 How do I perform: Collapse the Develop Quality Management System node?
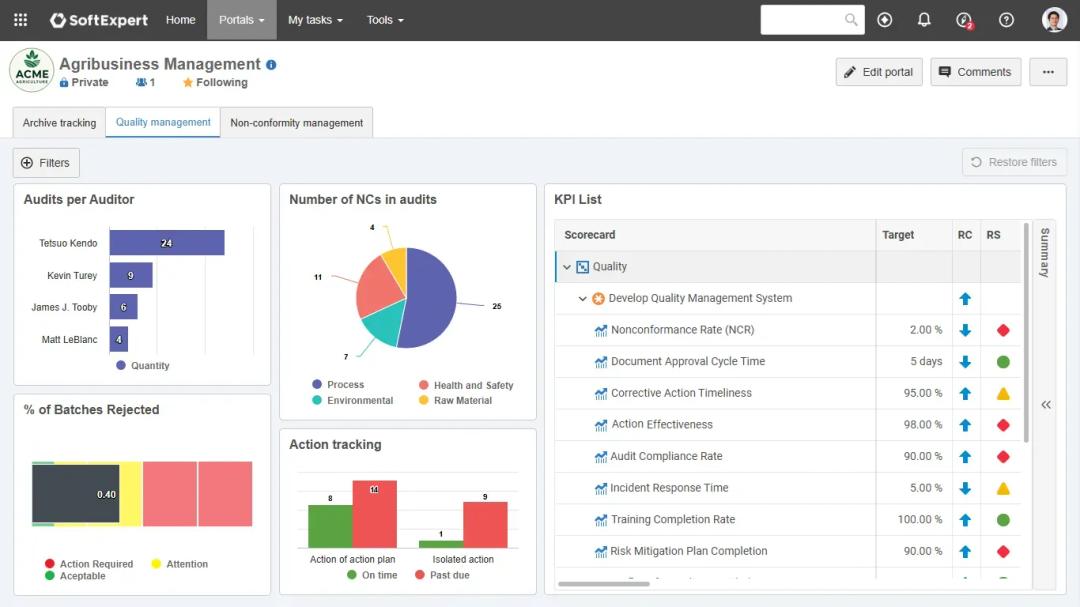583,299
